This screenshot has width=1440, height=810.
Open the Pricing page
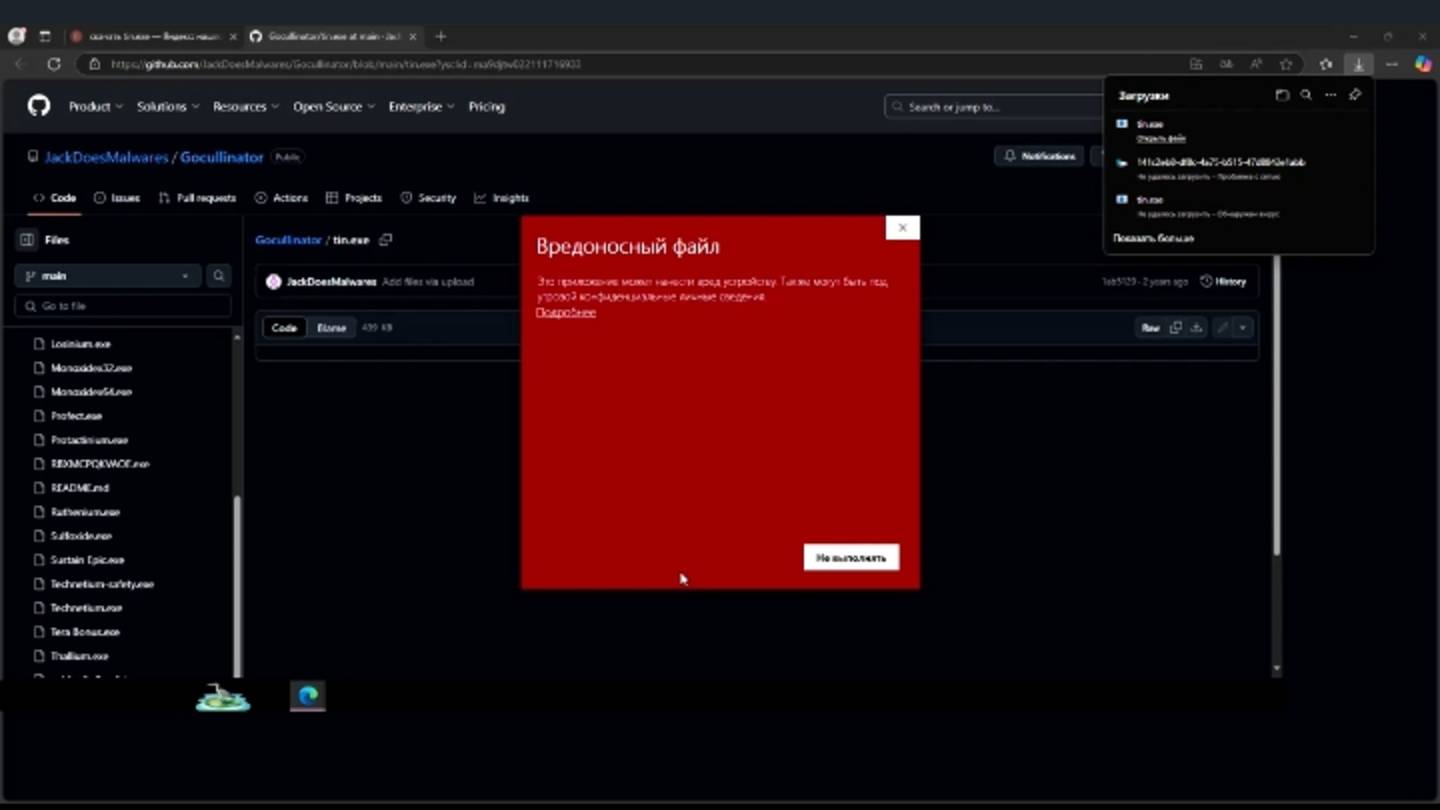(x=487, y=106)
